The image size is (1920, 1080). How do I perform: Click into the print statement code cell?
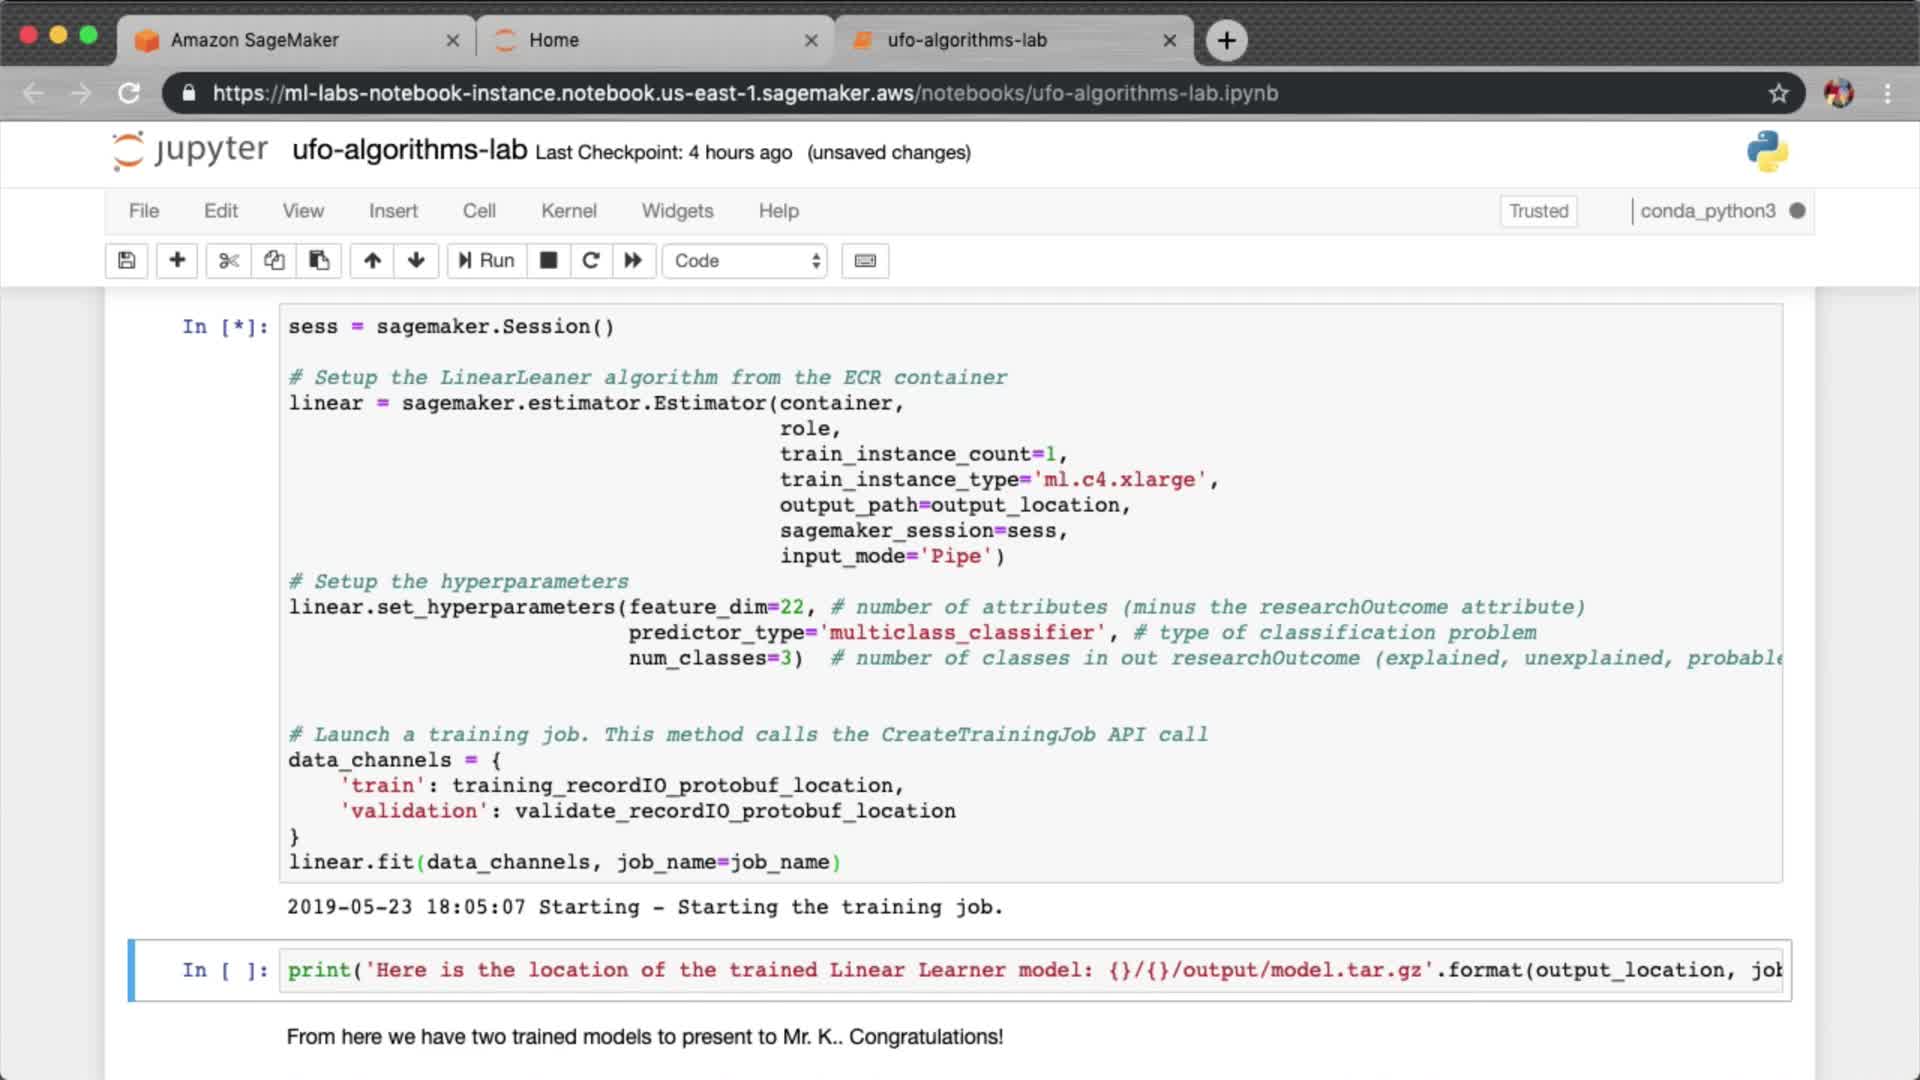(x=1030, y=970)
